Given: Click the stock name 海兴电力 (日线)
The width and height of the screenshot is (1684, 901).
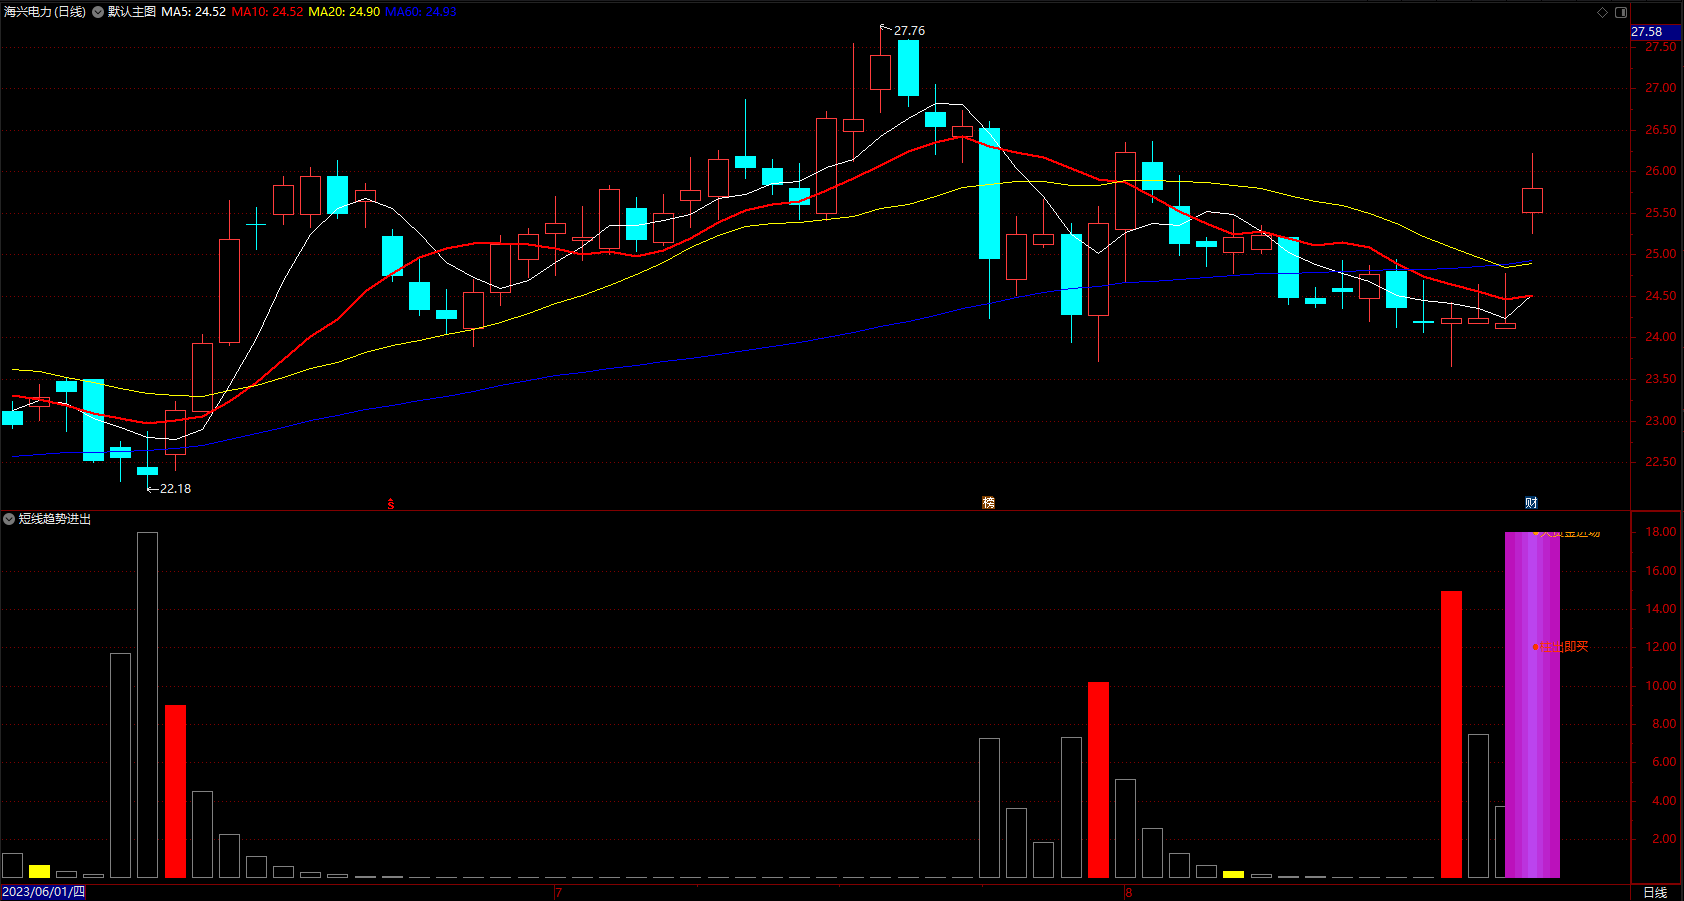Looking at the screenshot, I should pos(45,12).
